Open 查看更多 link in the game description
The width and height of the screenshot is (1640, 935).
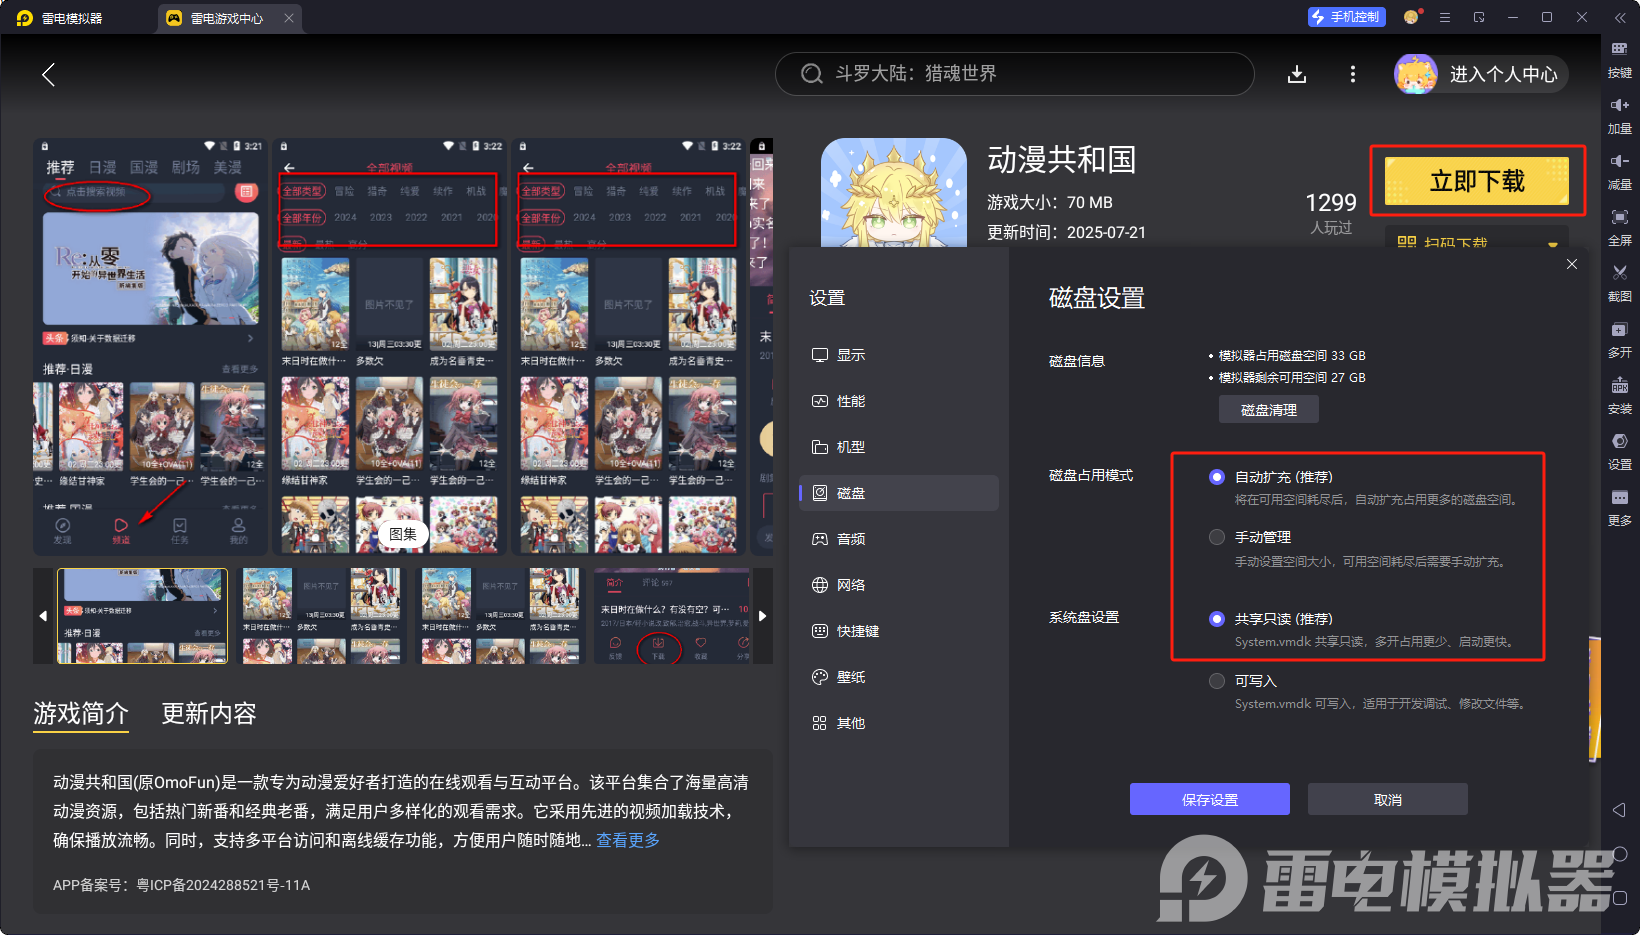(627, 841)
